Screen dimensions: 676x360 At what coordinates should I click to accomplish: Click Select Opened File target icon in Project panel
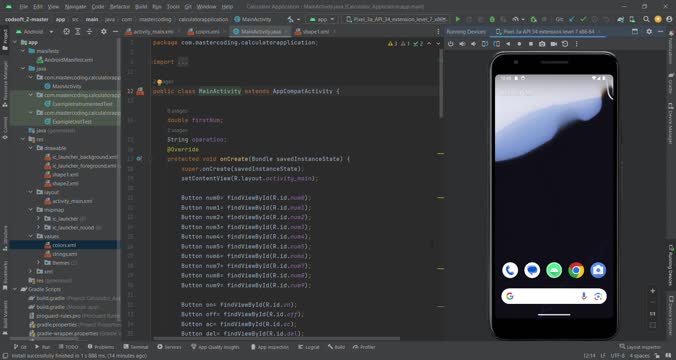tap(66, 31)
